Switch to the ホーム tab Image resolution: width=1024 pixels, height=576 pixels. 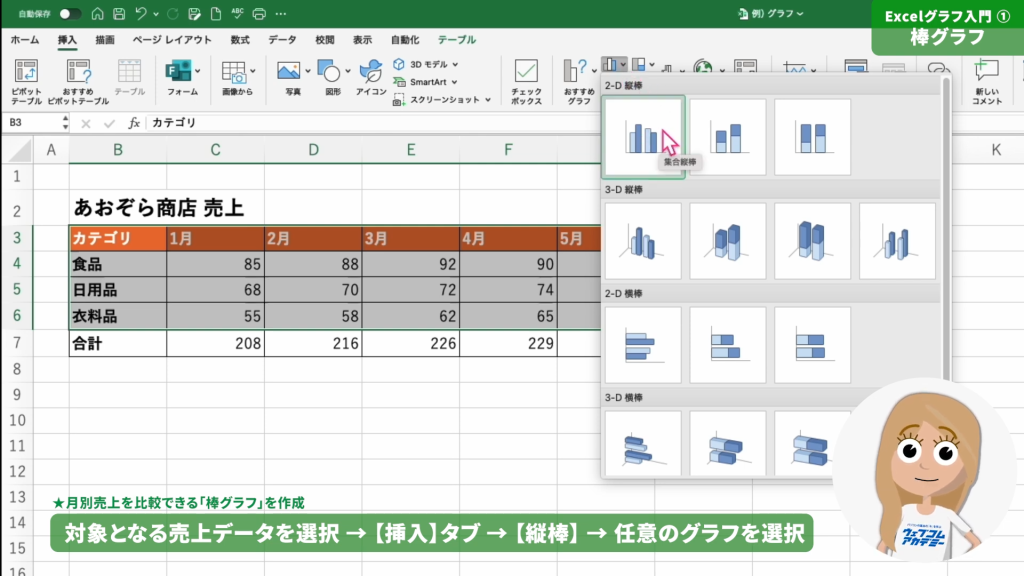(24, 40)
